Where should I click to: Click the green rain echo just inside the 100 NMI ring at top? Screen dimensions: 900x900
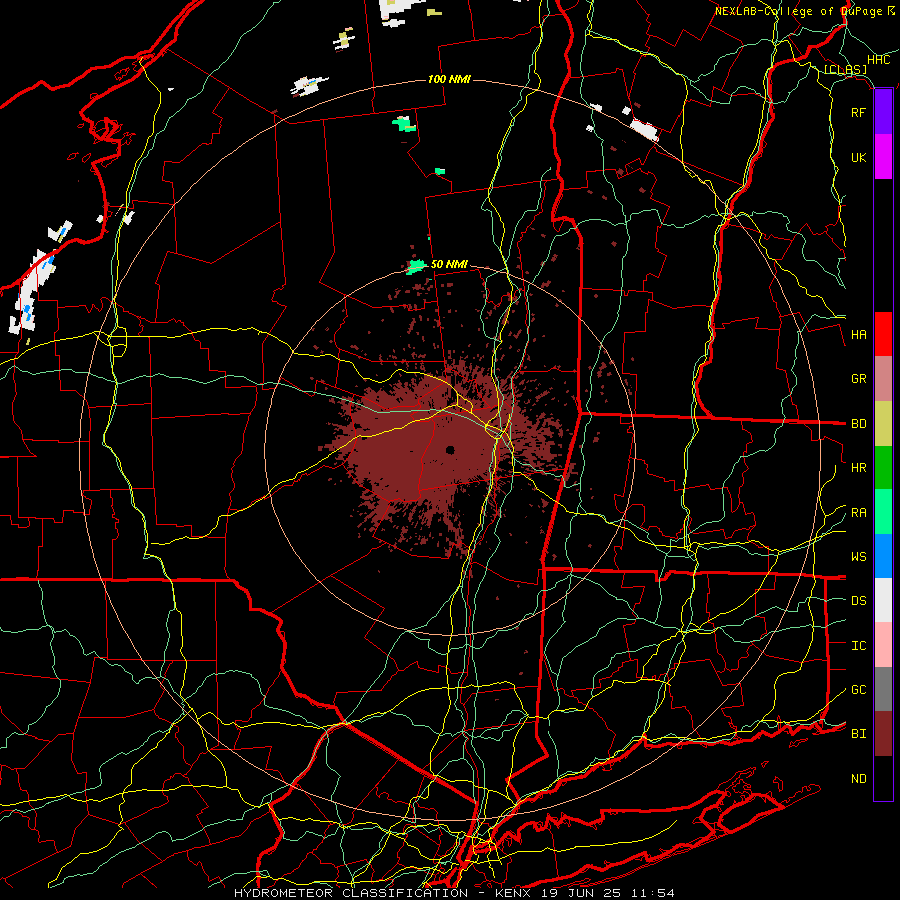[404, 124]
